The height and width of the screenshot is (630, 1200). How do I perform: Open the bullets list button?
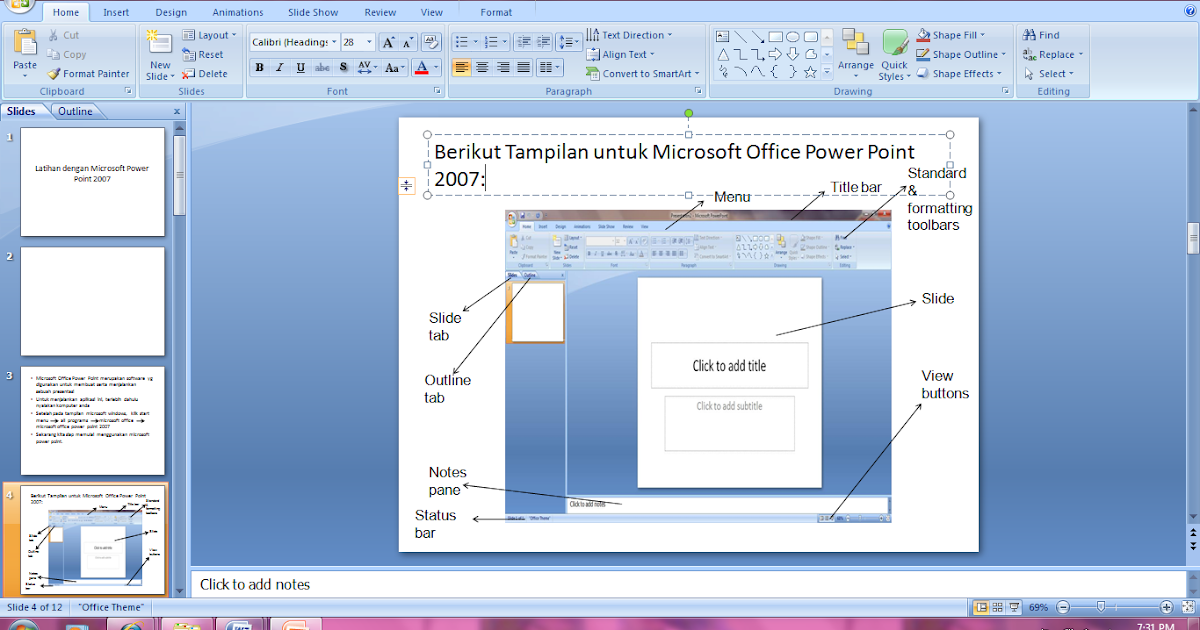[x=468, y=42]
